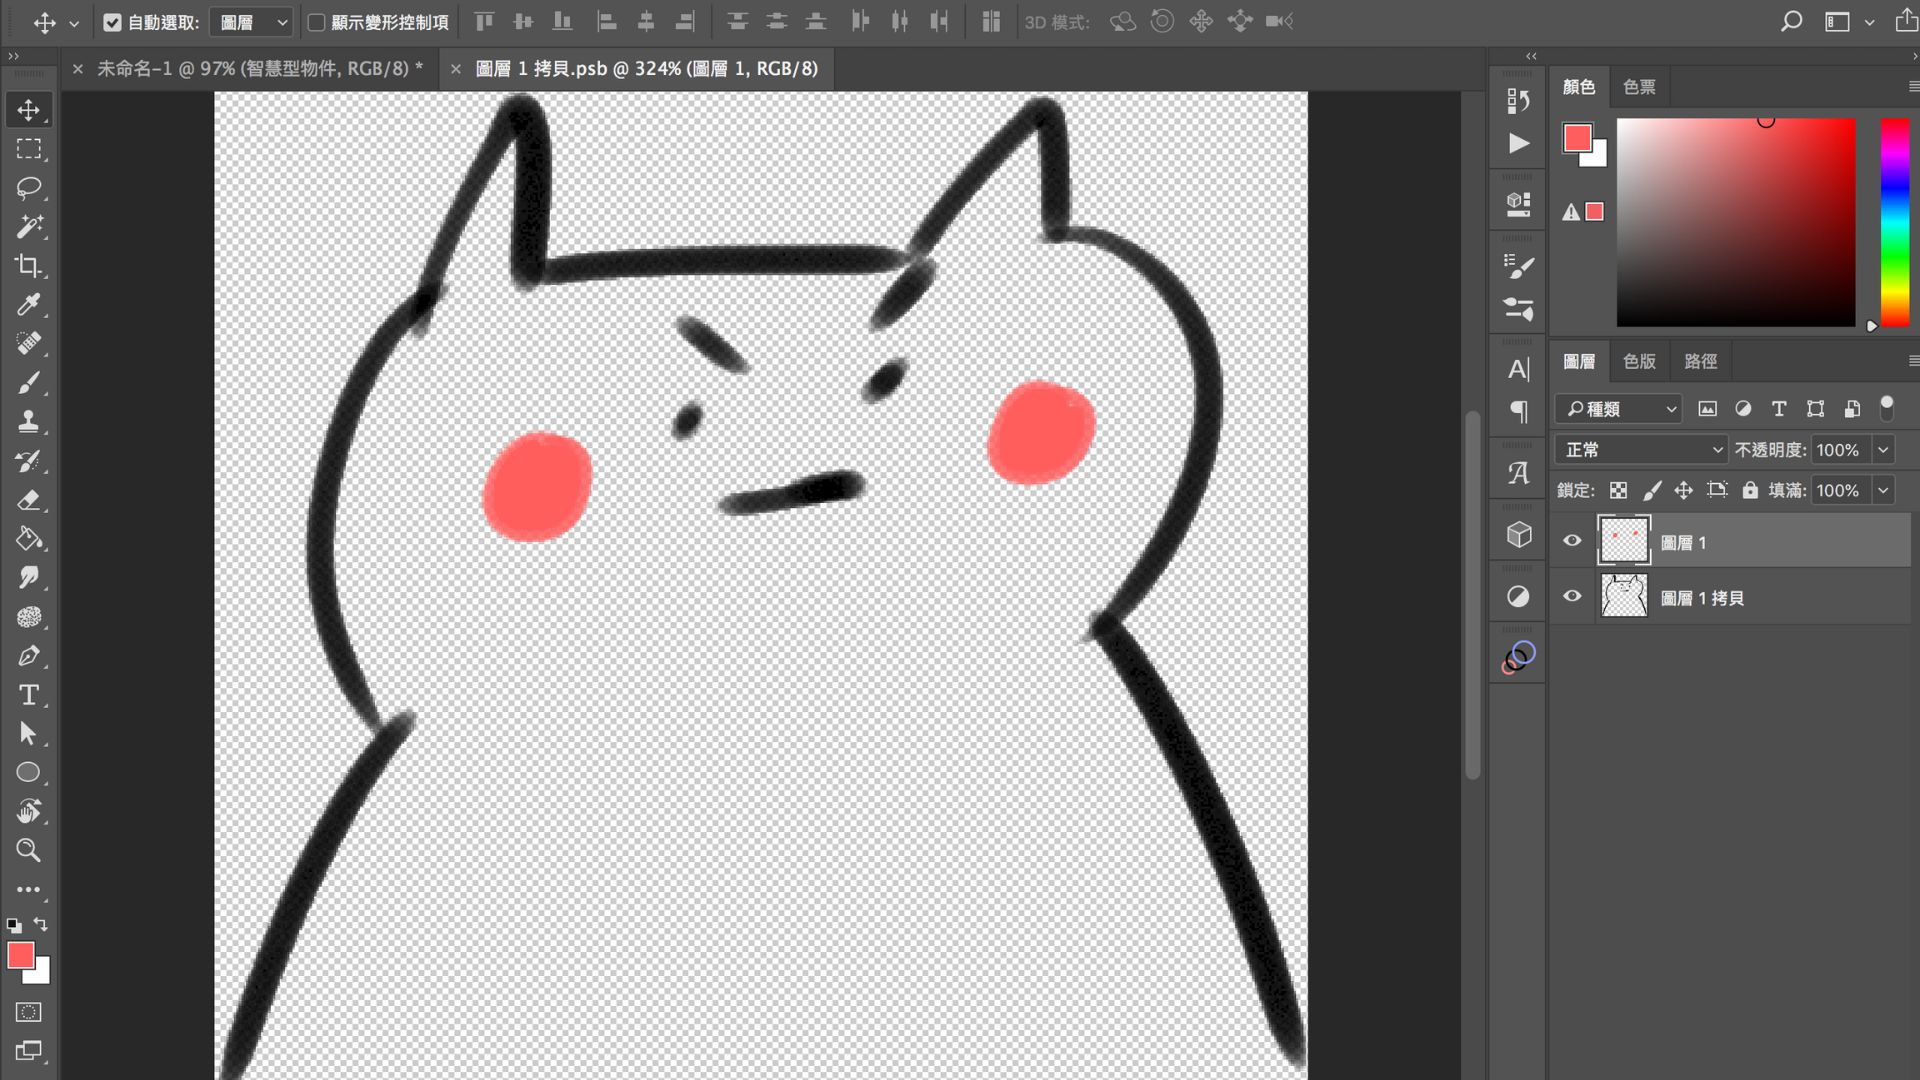Open the History panel icon

point(1518,100)
